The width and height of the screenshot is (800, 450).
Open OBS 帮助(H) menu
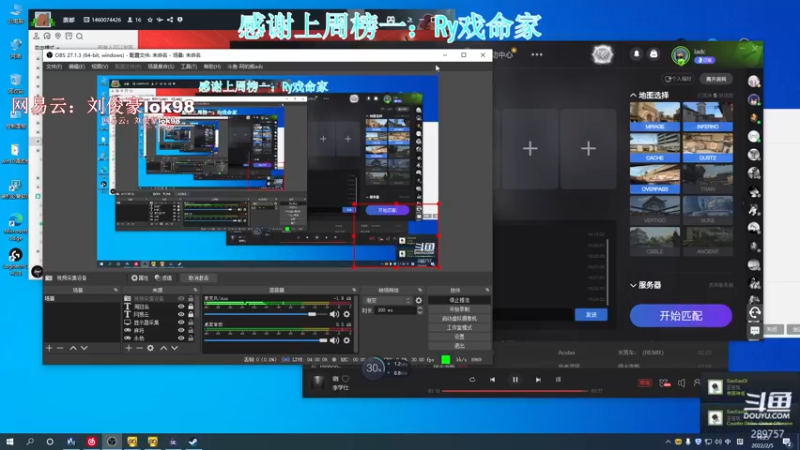tap(212, 67)
